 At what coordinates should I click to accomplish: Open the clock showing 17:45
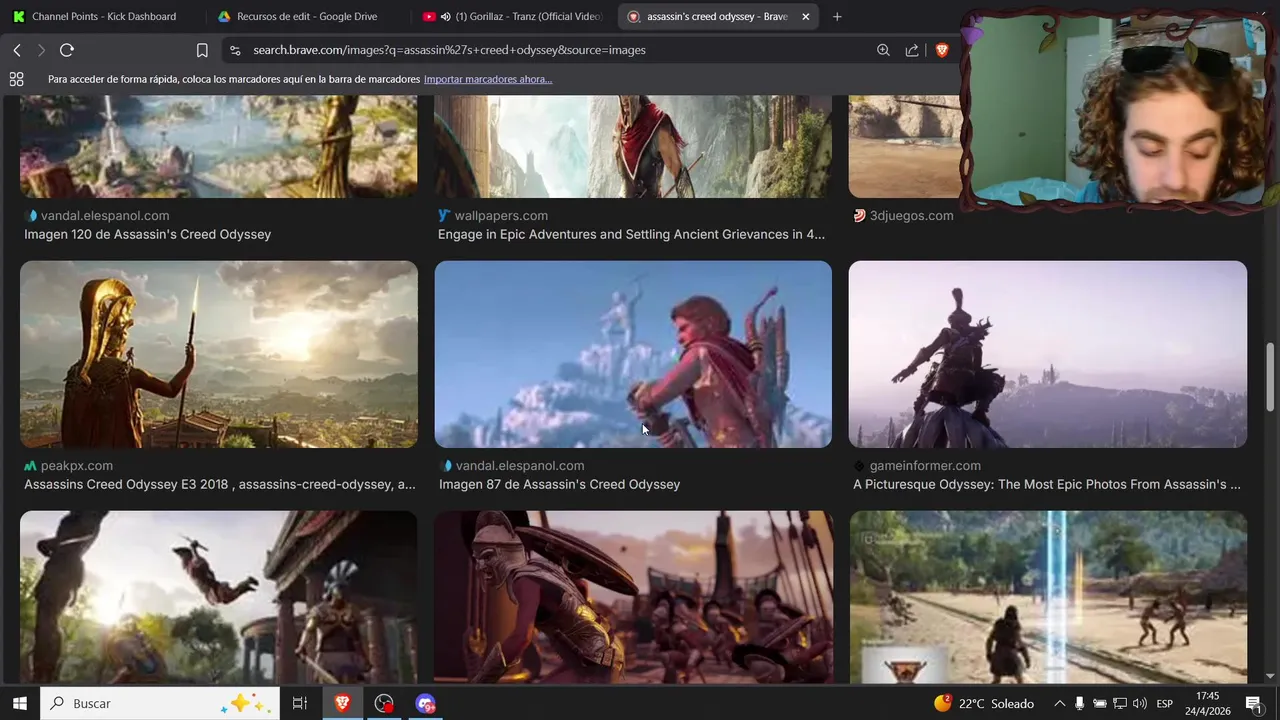click(1207, 703)
